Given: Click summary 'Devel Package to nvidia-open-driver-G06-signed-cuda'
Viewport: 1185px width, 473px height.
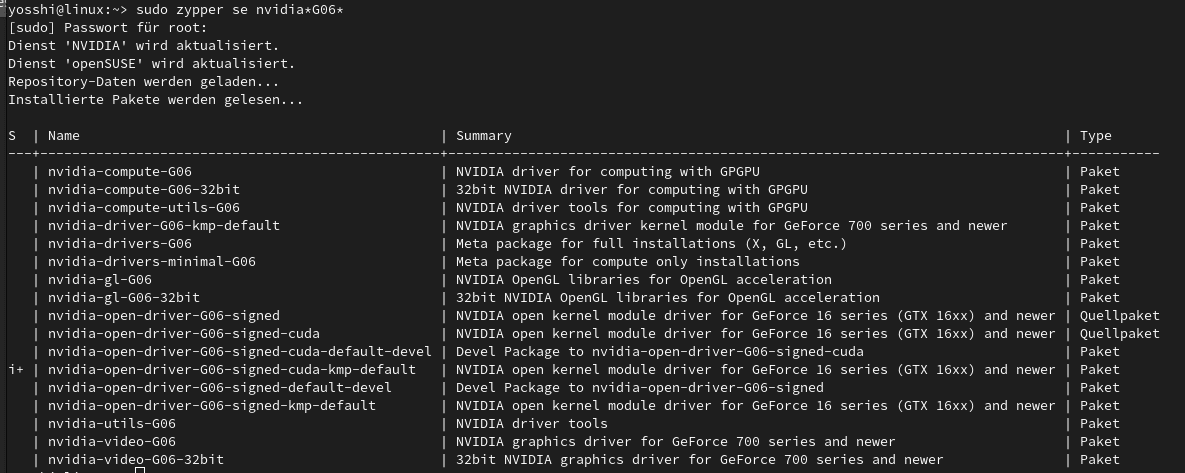Looking at the screenshot, I should pyautogui.click(x=660, y=351).
